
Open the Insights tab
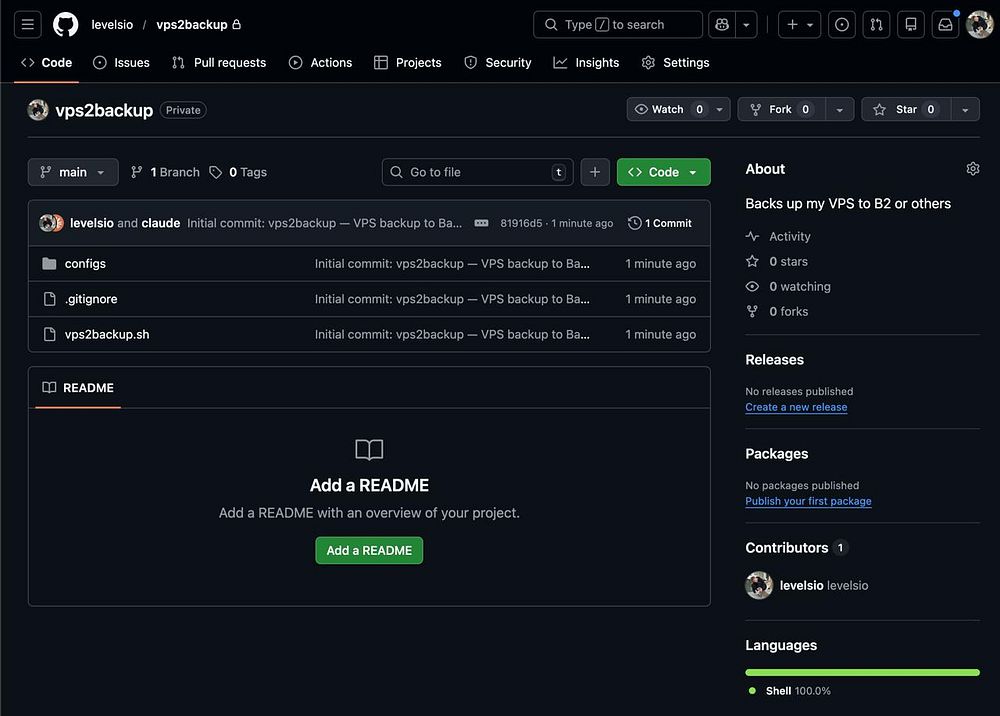coord(586,62)
